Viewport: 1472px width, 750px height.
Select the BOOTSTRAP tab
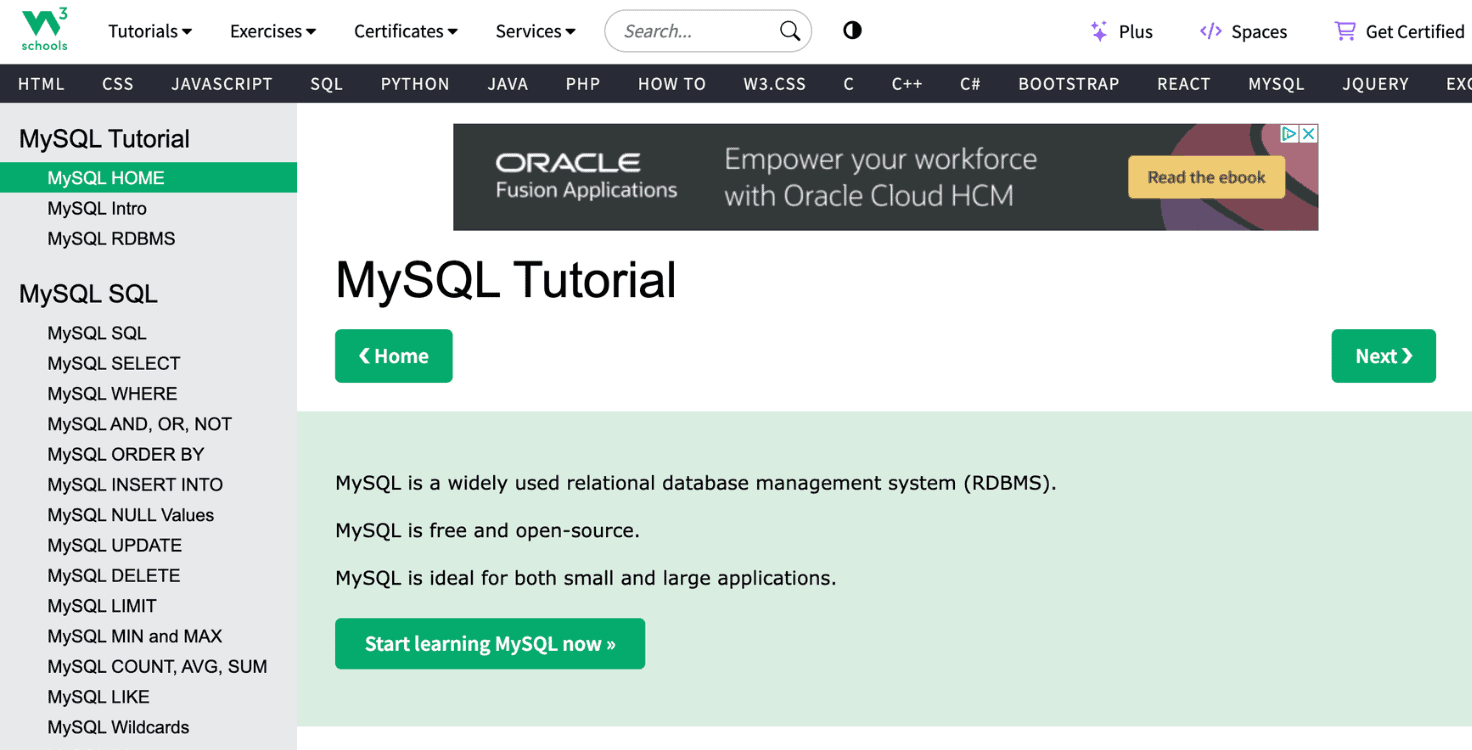point(1068,84)
